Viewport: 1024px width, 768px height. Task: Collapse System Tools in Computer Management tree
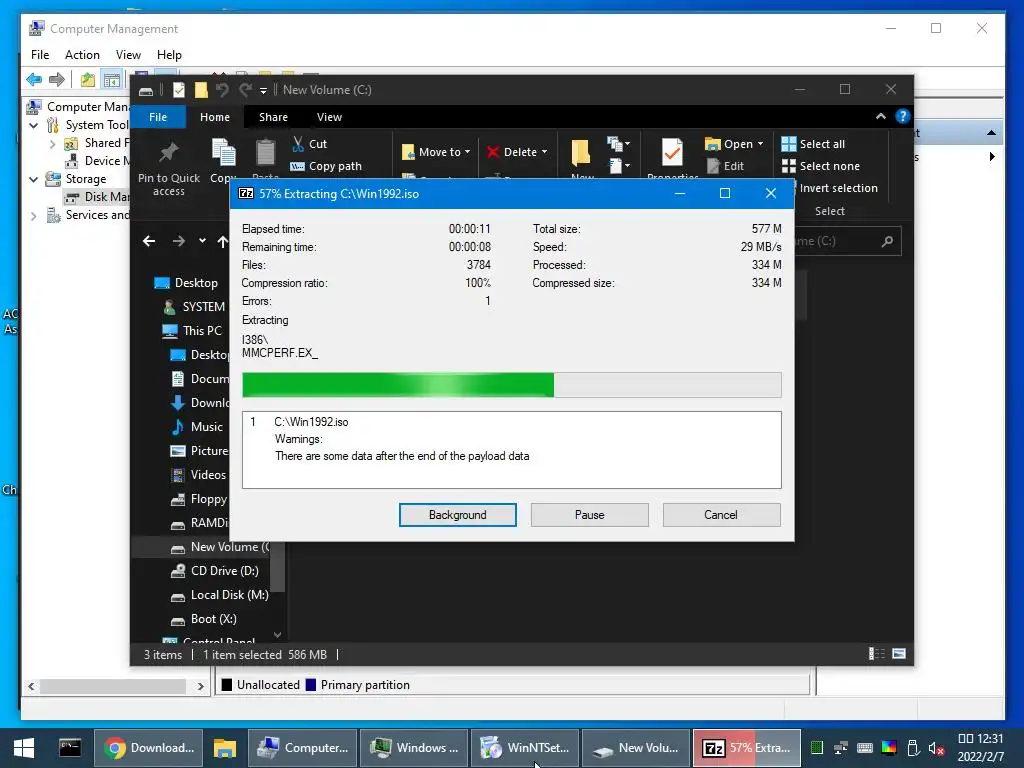(x=33, y=125)
